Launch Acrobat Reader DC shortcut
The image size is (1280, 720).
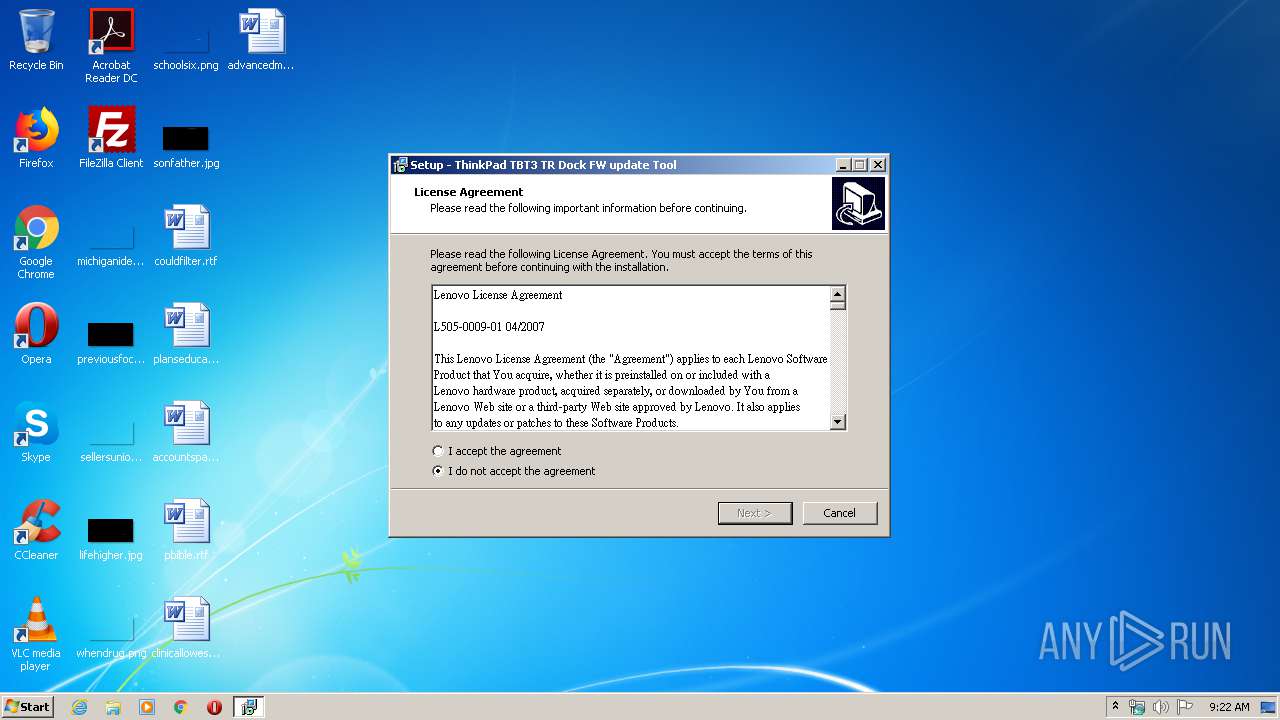pos(111,45)
